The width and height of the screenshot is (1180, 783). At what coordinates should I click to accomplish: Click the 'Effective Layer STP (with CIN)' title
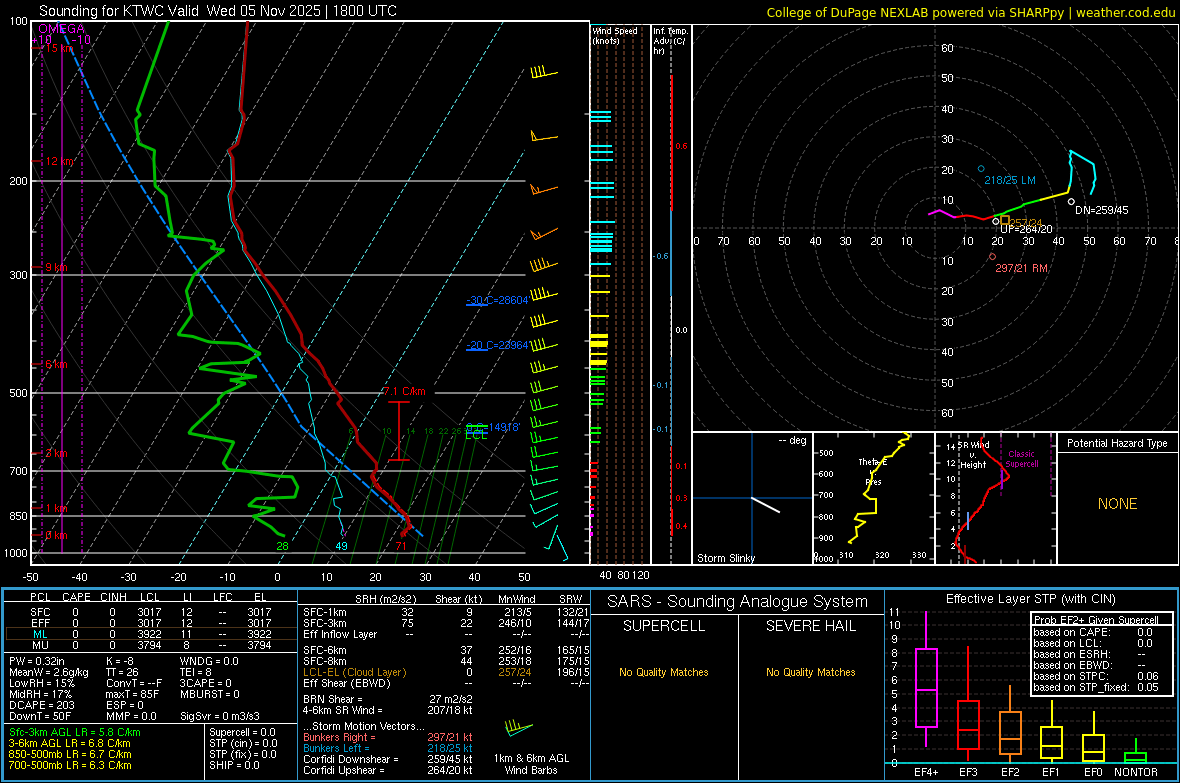click(x=1030, y=599)
